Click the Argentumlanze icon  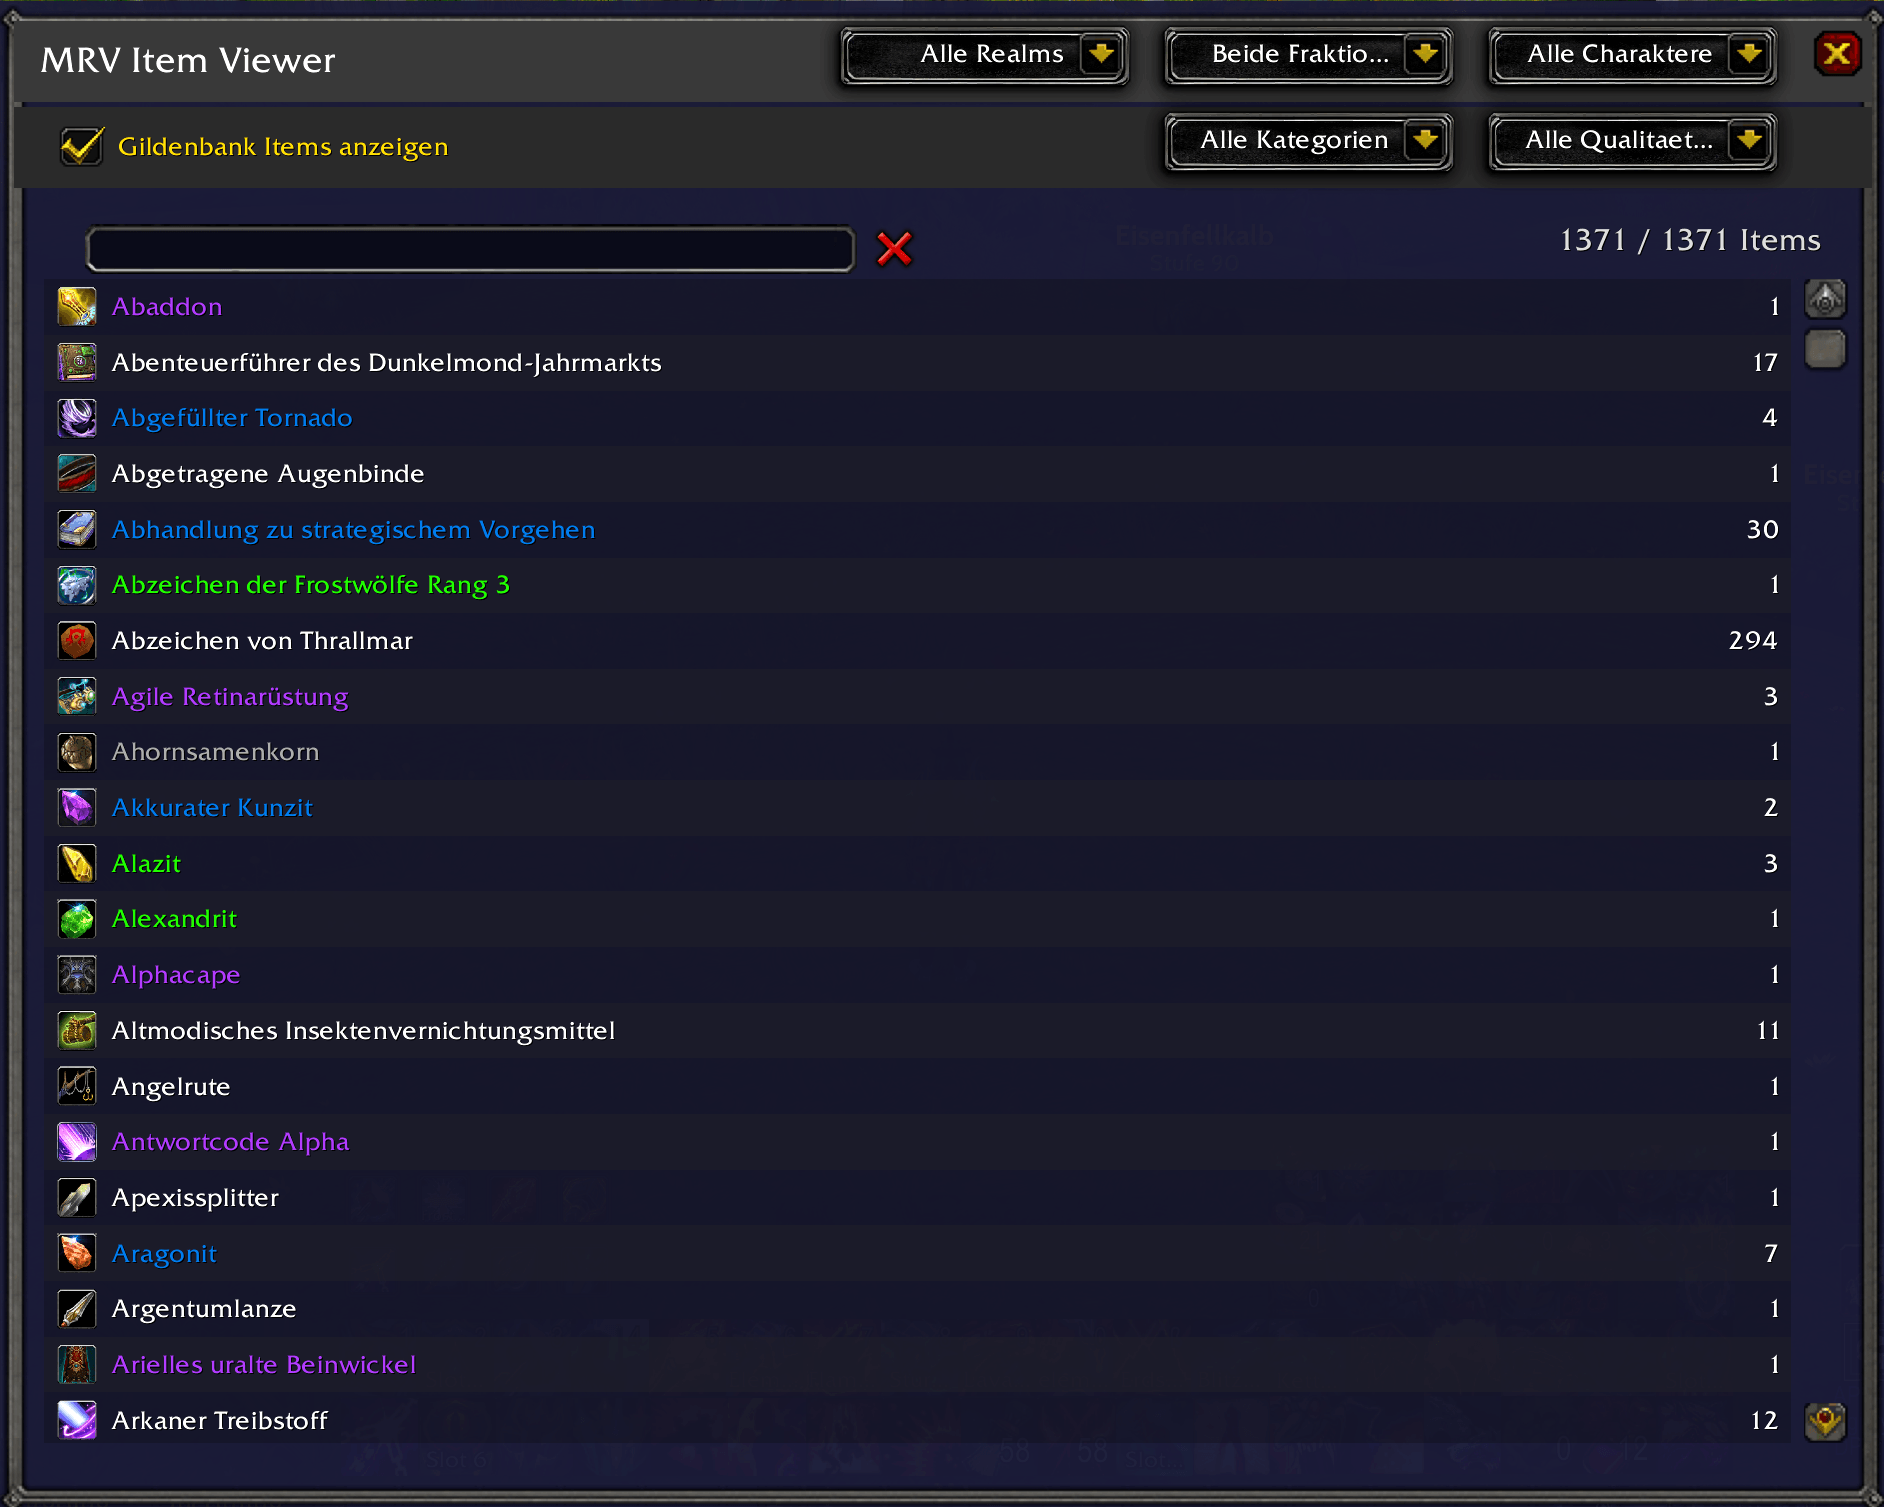(x=77, y=1309)
